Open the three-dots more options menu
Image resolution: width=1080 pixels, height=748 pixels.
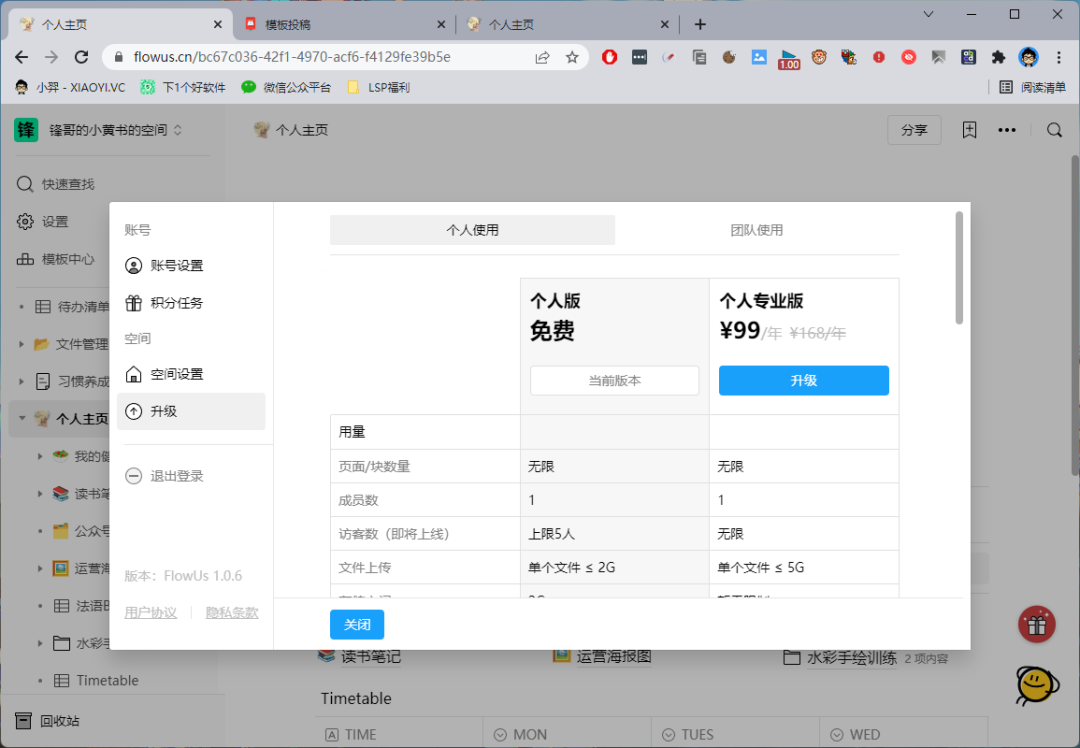coord(1007,130)
